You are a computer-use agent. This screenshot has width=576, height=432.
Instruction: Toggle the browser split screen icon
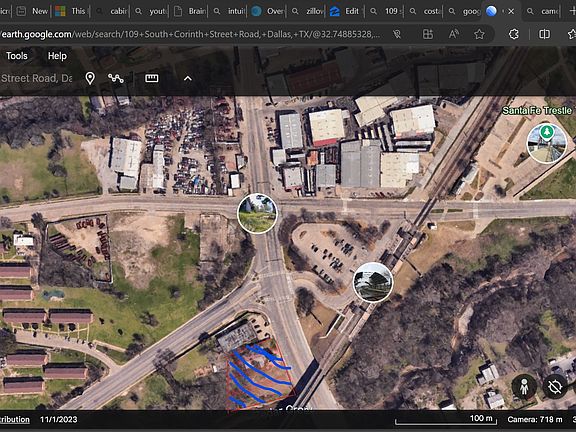click(x=544, y=34)
